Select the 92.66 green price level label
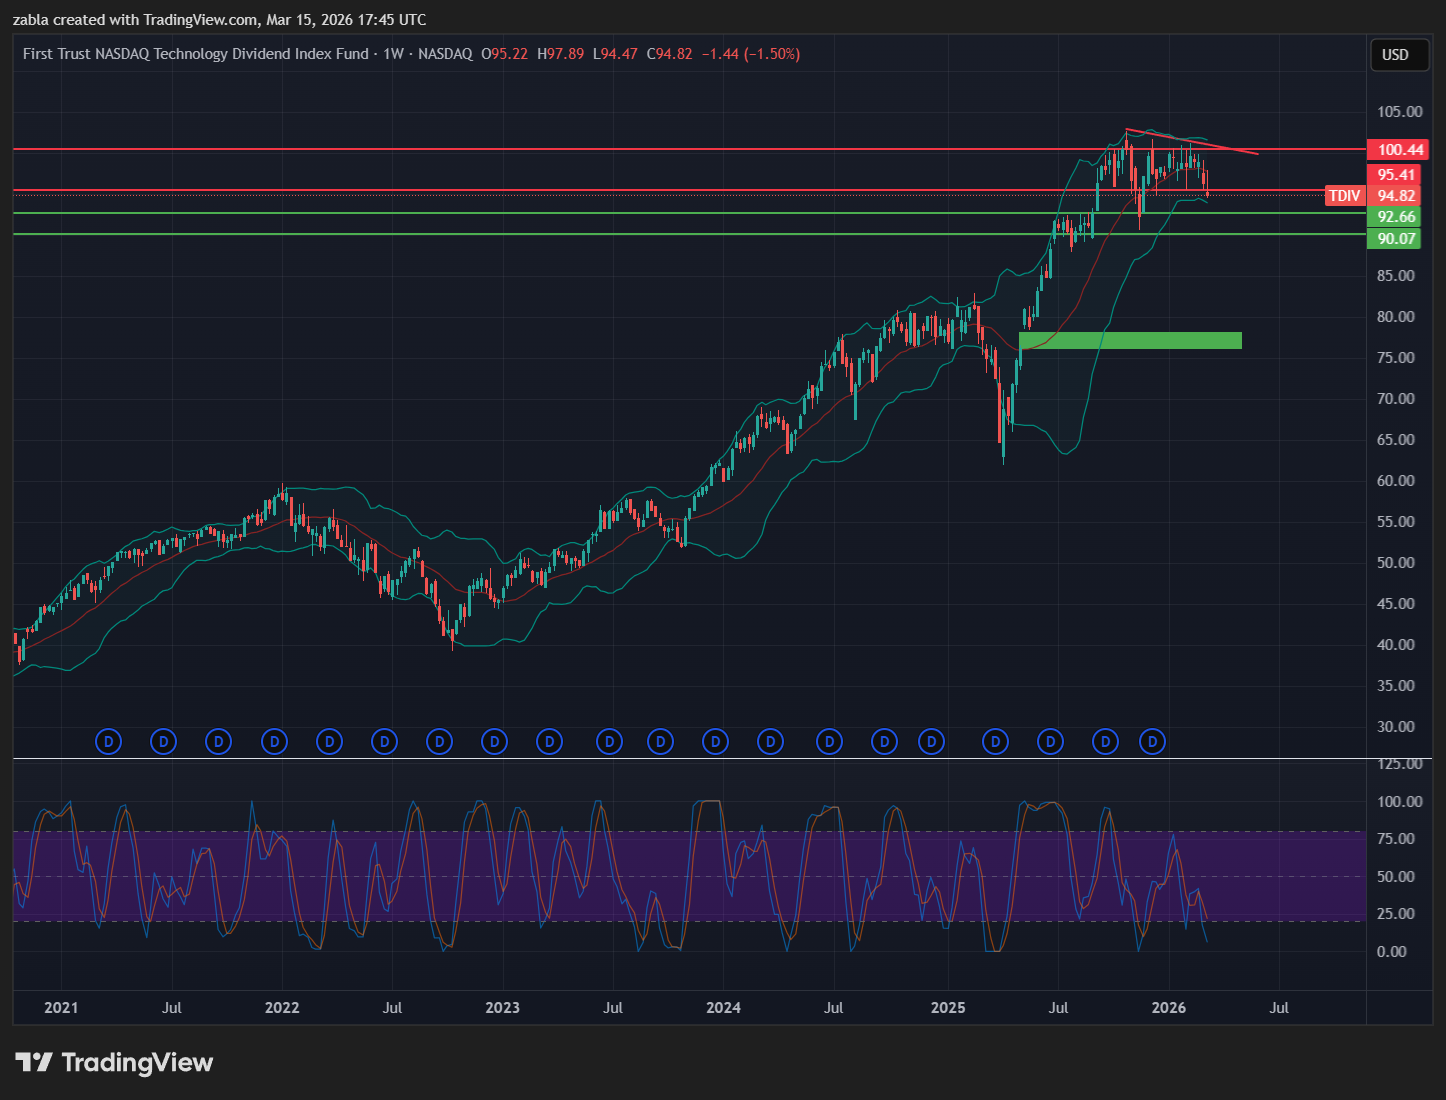The image size is (1446, 1100). pos(1395,217)
